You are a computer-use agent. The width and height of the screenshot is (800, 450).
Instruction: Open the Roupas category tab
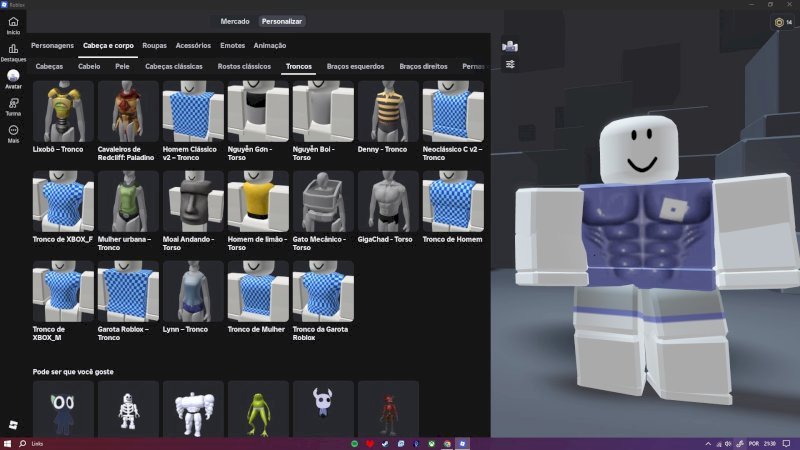click(x=154, y=45)
